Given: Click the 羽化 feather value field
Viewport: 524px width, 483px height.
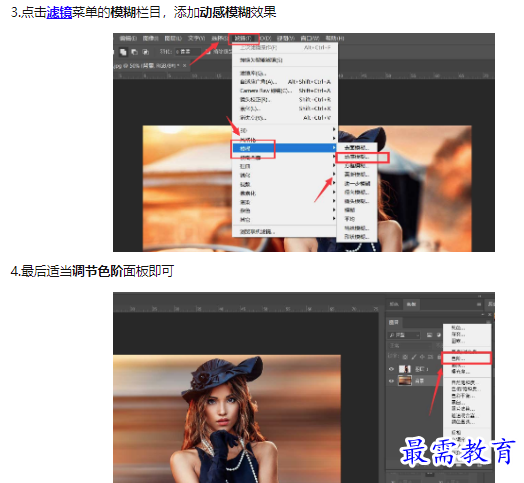Looking at the screenshot, I should (187, 52).
